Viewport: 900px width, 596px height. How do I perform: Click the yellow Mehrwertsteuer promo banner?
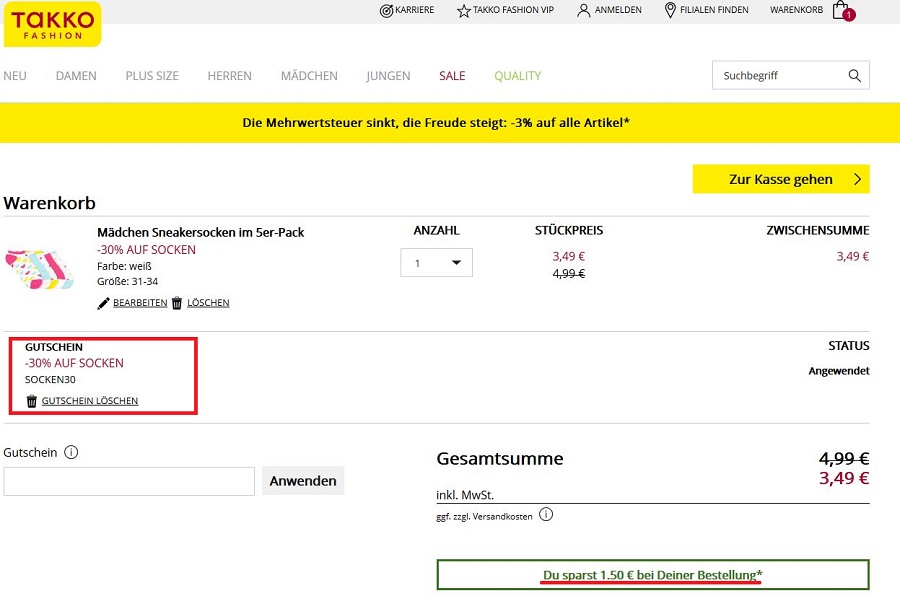point(450,122)
